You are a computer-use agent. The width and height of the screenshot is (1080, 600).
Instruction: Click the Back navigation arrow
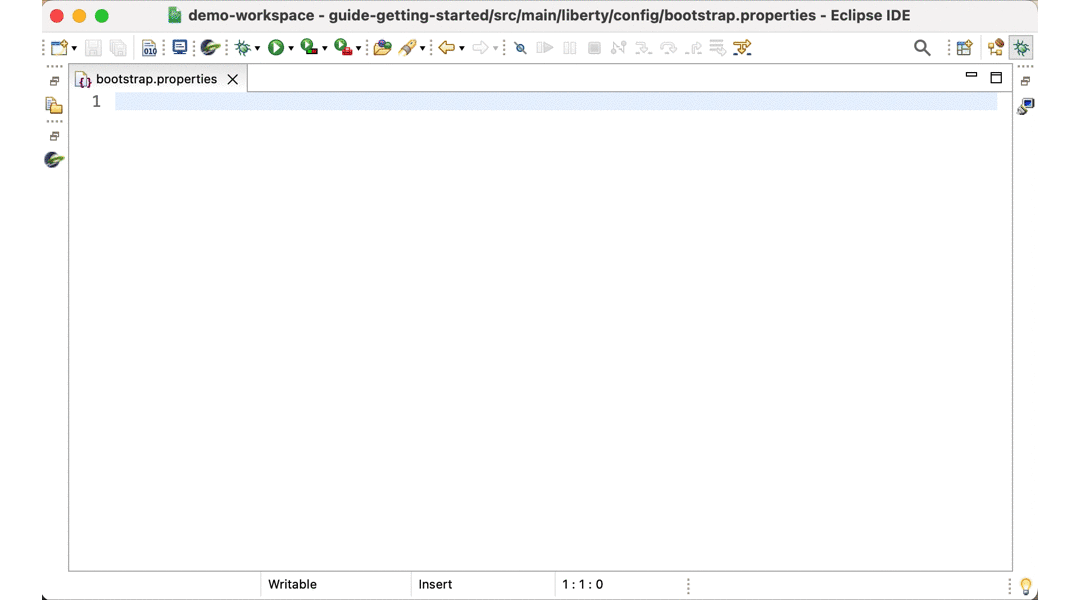coord(446,48)
